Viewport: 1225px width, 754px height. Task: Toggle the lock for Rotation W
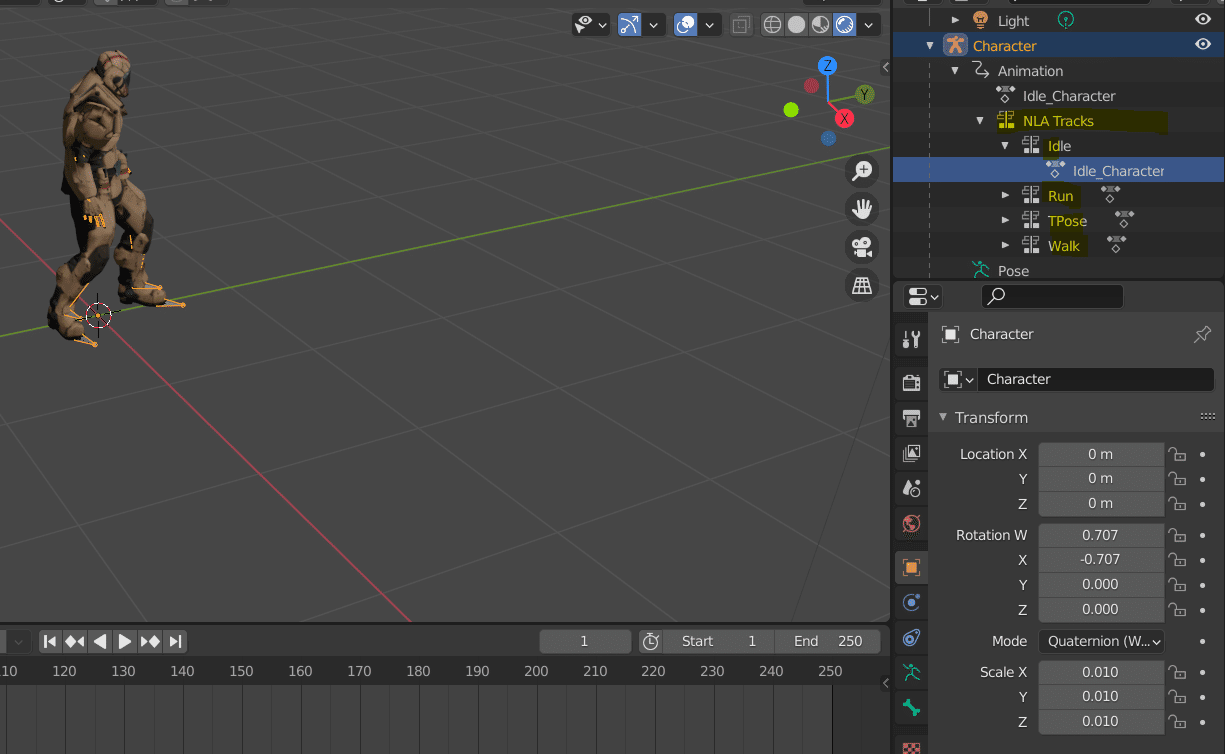1178,535
